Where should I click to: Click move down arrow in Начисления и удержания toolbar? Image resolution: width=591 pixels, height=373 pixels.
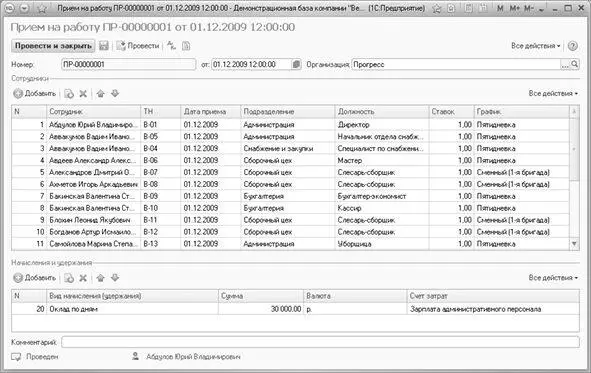(x=115, y=278)
